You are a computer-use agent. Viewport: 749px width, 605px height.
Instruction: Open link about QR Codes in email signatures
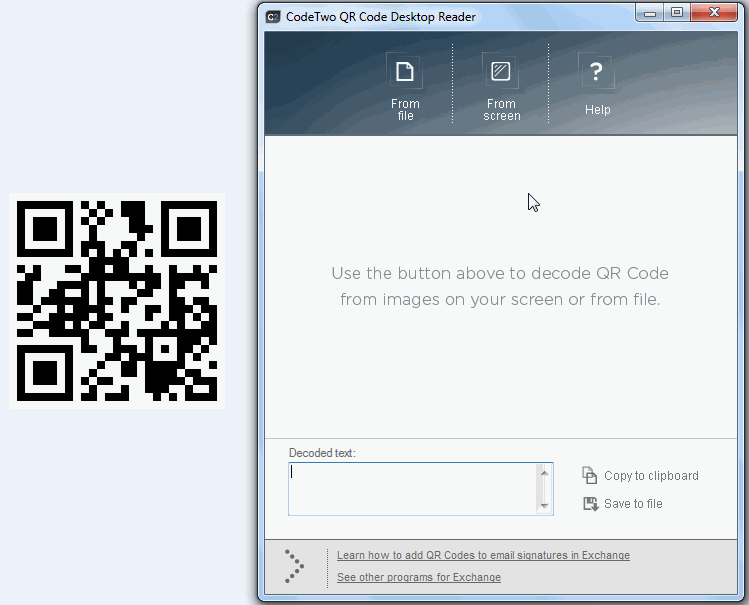pos(483,555)
